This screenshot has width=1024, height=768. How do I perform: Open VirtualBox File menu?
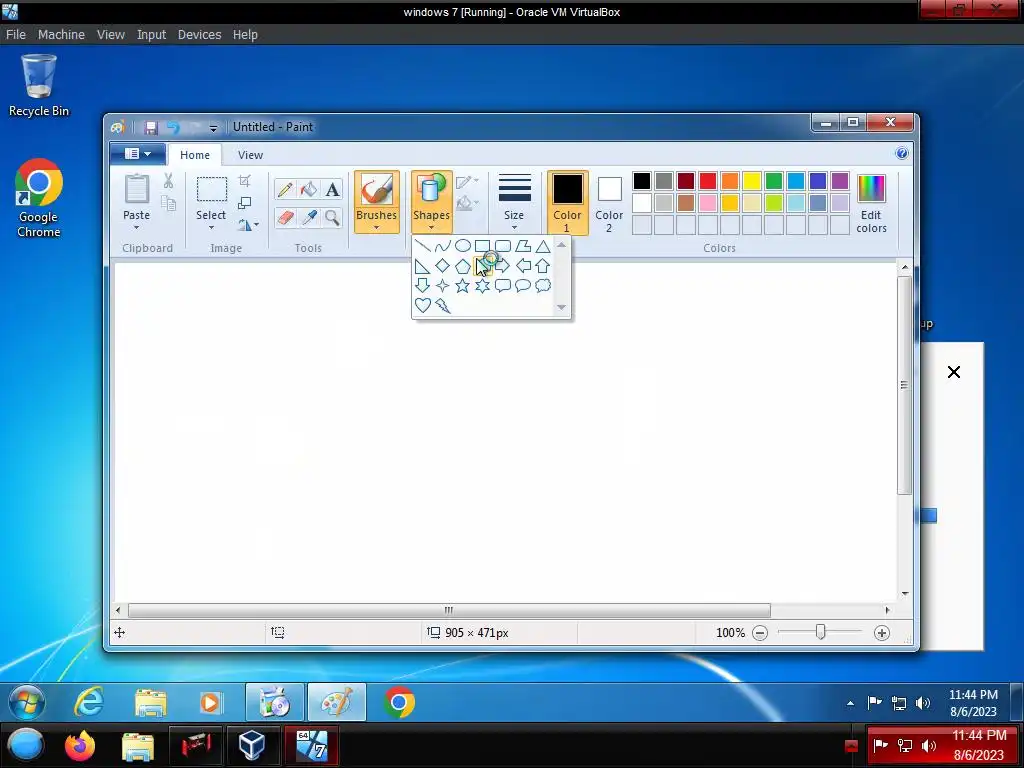click(16, 35)
